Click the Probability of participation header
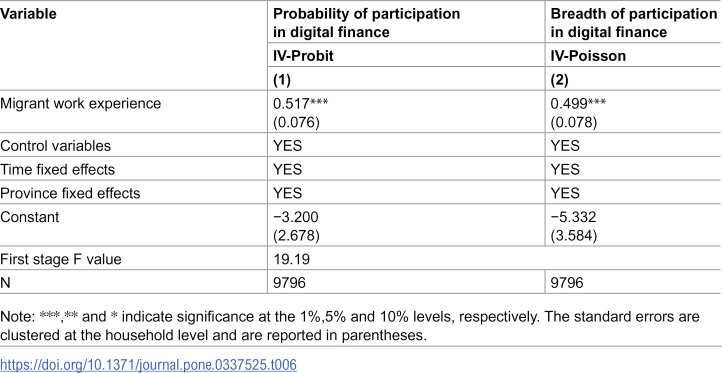Image resolution: width=722 pixels, height=373 pixels. pyautogui.click(x=367, y=23)
